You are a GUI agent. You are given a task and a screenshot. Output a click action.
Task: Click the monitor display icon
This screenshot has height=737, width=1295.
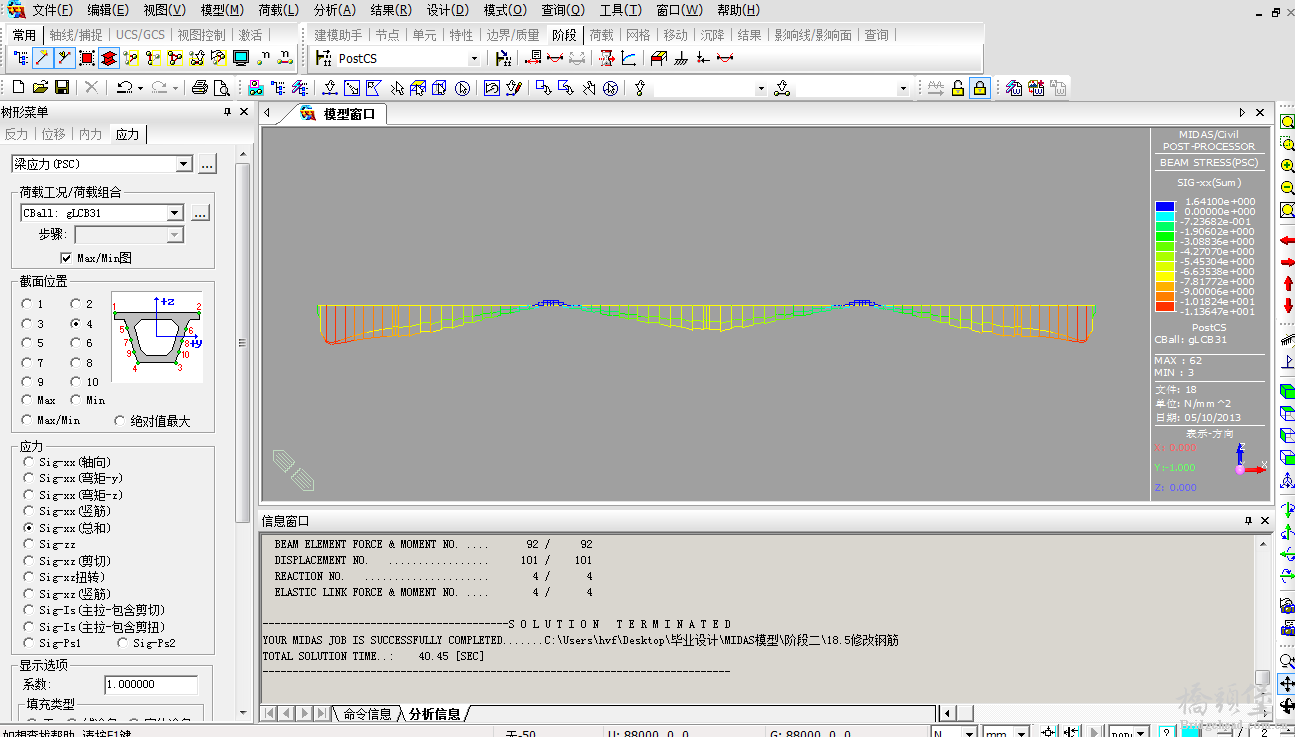pyautogui.click(x=241, y=59)
